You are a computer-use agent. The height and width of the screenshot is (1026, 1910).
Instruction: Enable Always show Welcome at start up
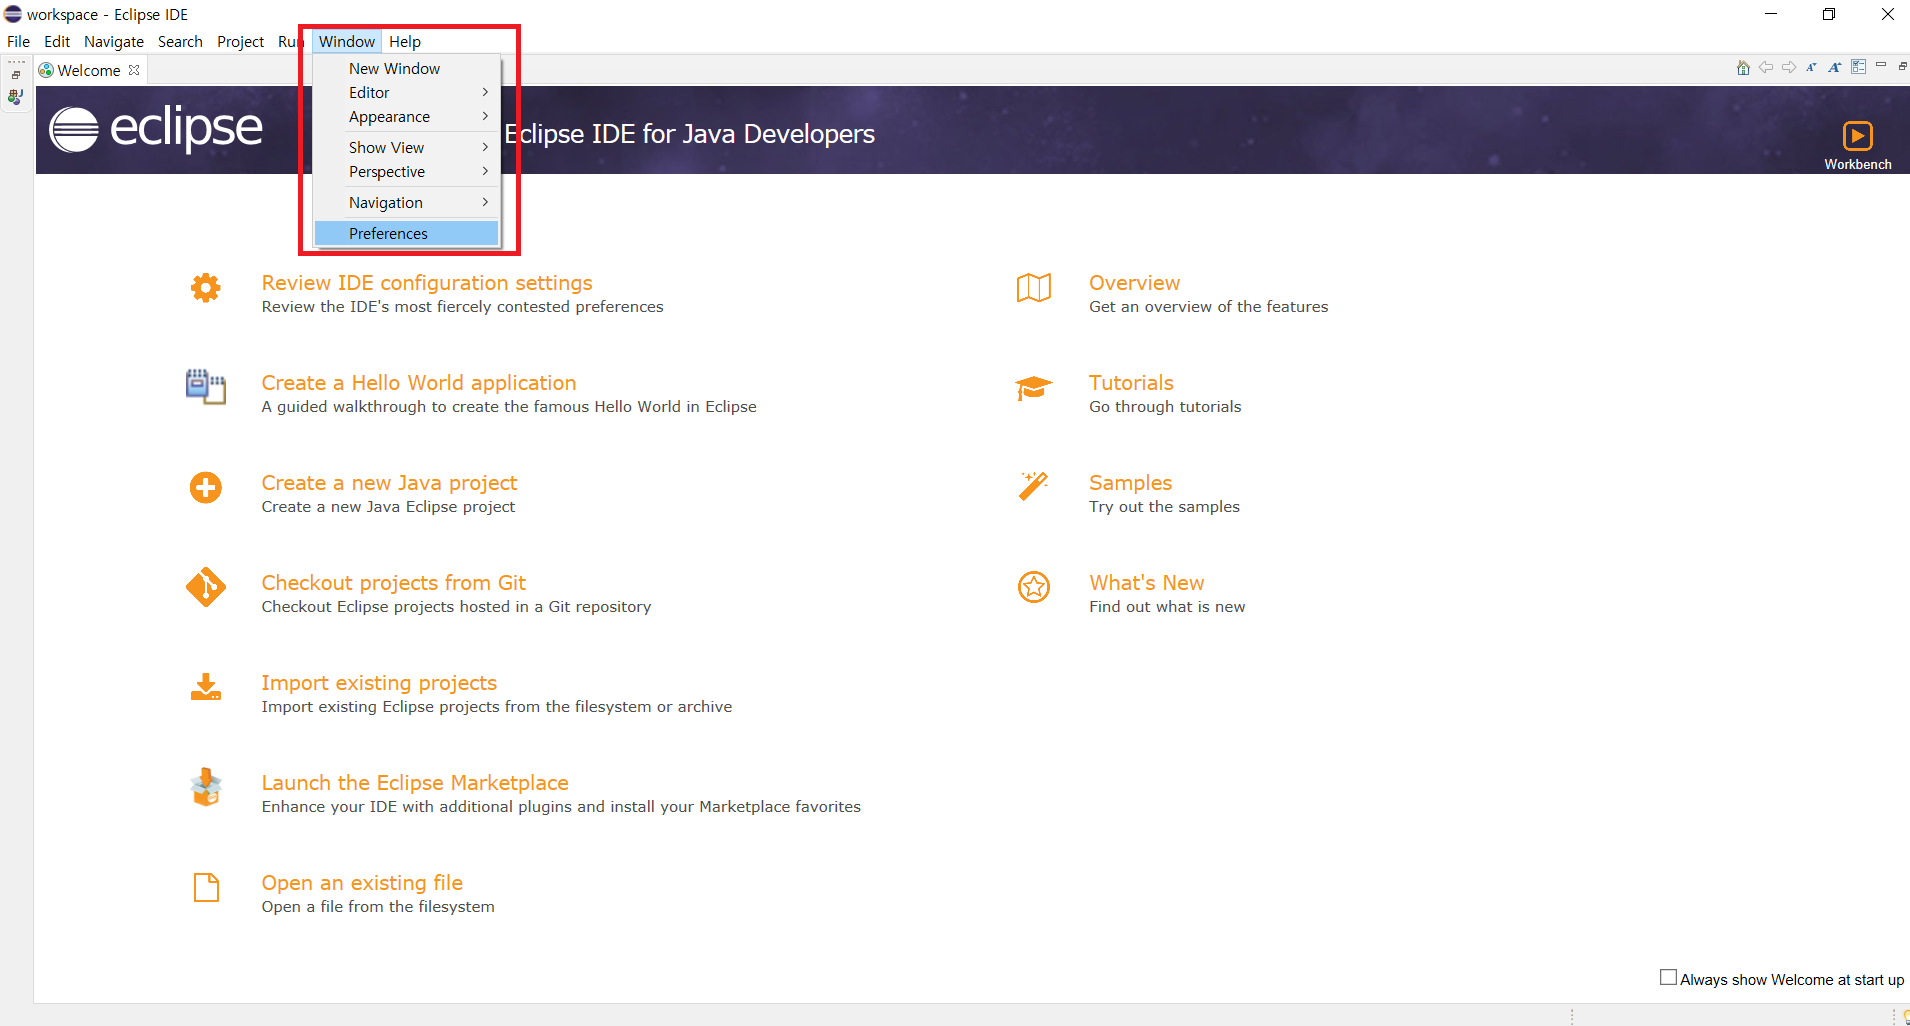(1668, 977)
